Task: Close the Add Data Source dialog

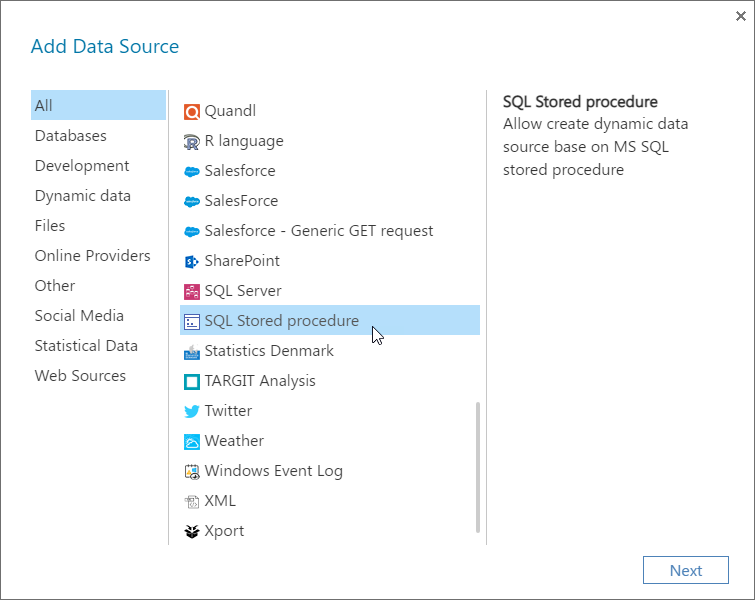Action: pyautogui.click(x=741, y=16)
